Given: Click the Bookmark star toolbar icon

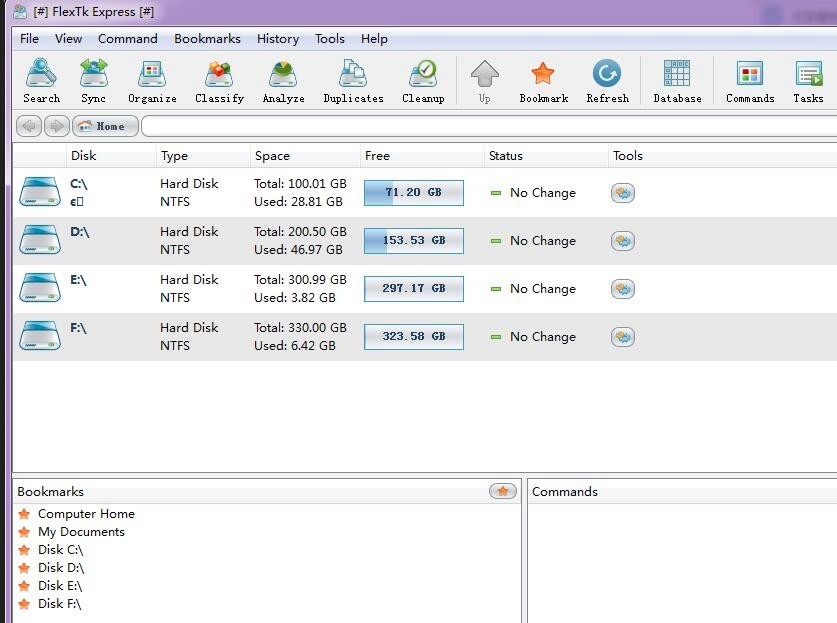Looking at the screenshot, I should pyautogui.click(x=543, y=81).
